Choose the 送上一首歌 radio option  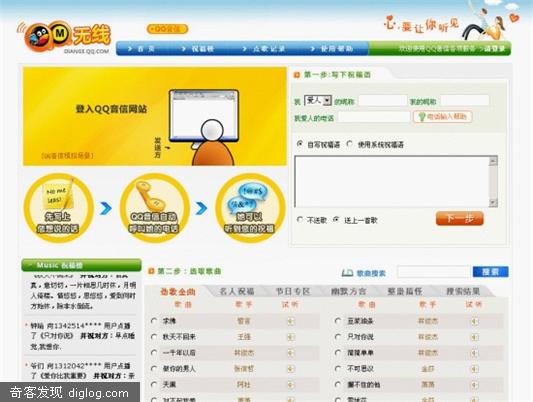(336, 220)
